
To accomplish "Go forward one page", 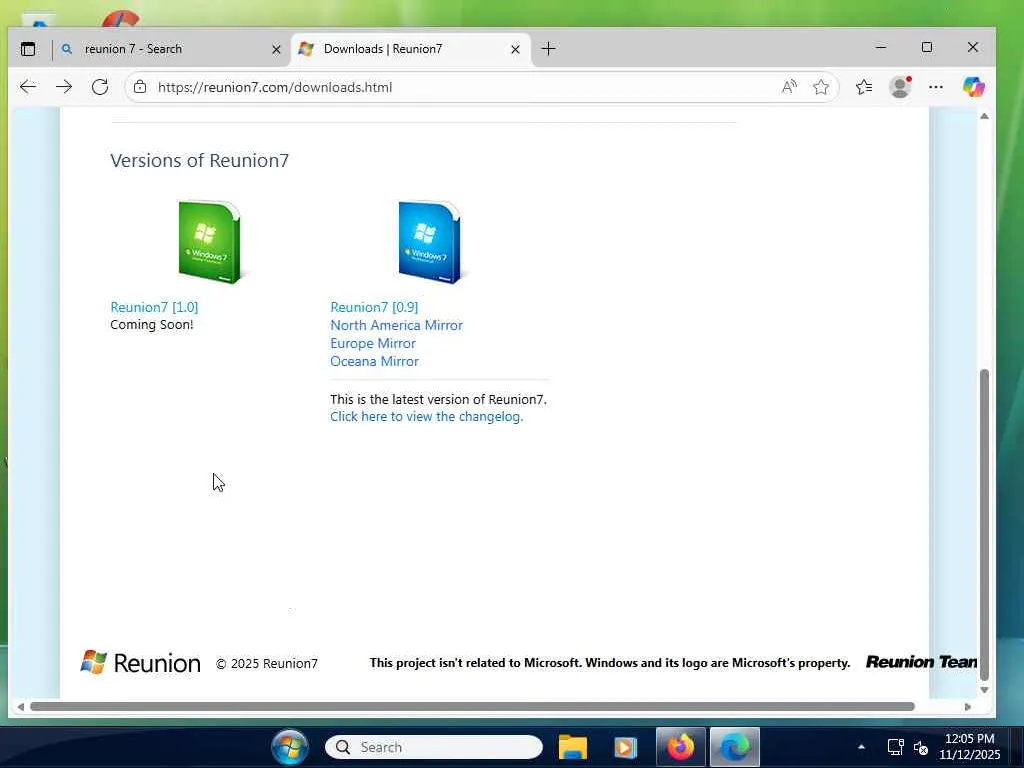I will [x=64, y=87].
